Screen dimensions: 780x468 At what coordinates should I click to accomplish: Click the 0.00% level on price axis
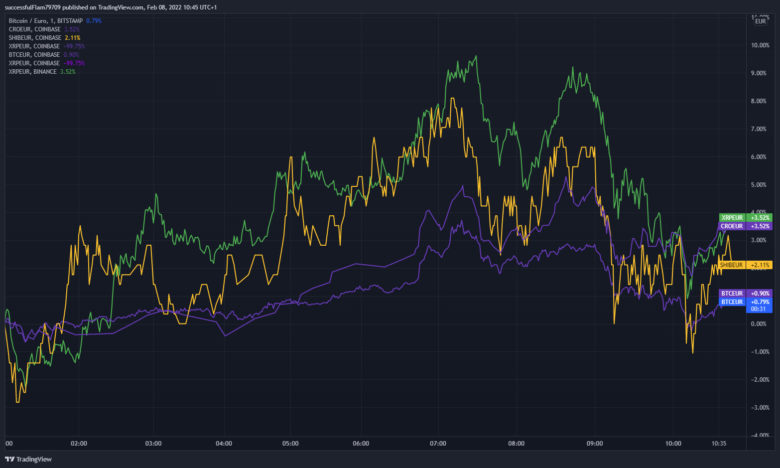coord(758,323)
